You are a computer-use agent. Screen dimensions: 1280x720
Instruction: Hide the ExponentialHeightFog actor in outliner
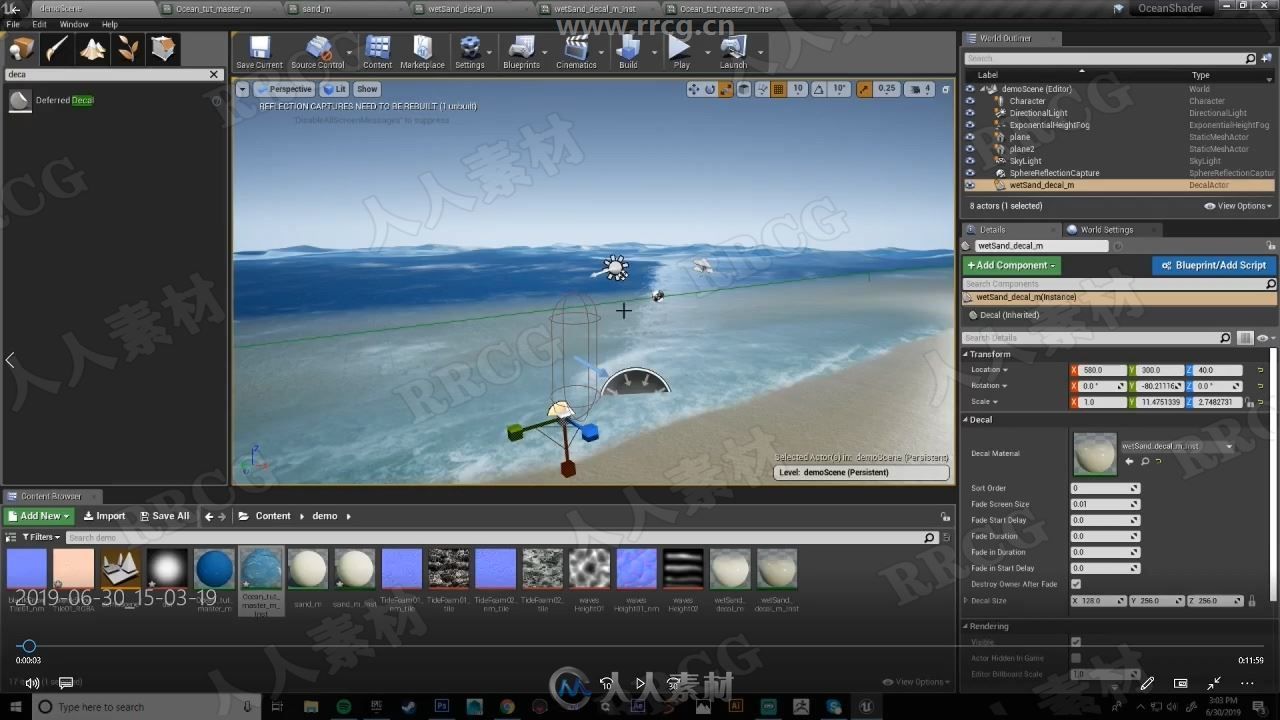point(969,125)
